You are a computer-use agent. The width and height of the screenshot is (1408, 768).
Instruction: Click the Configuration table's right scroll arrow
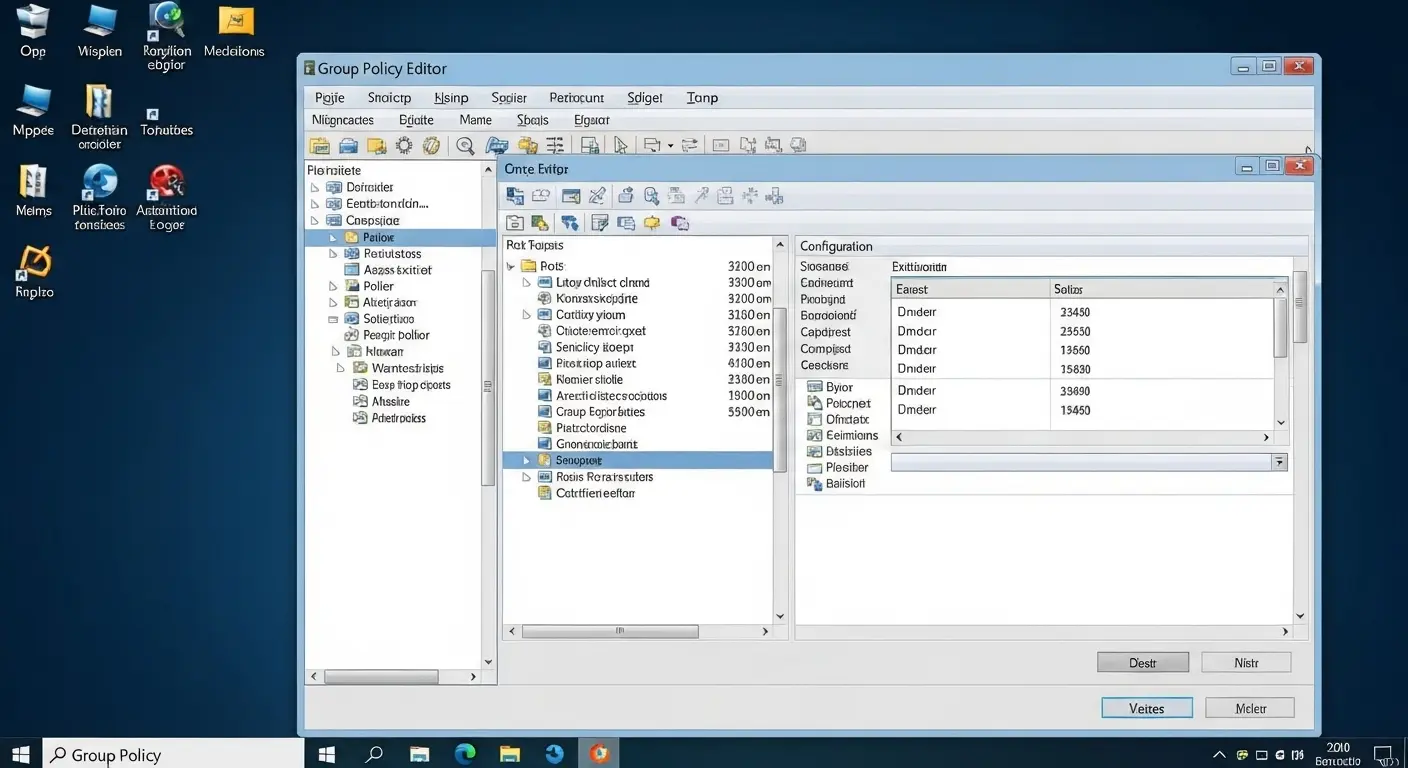click(x=1266, y=437)
